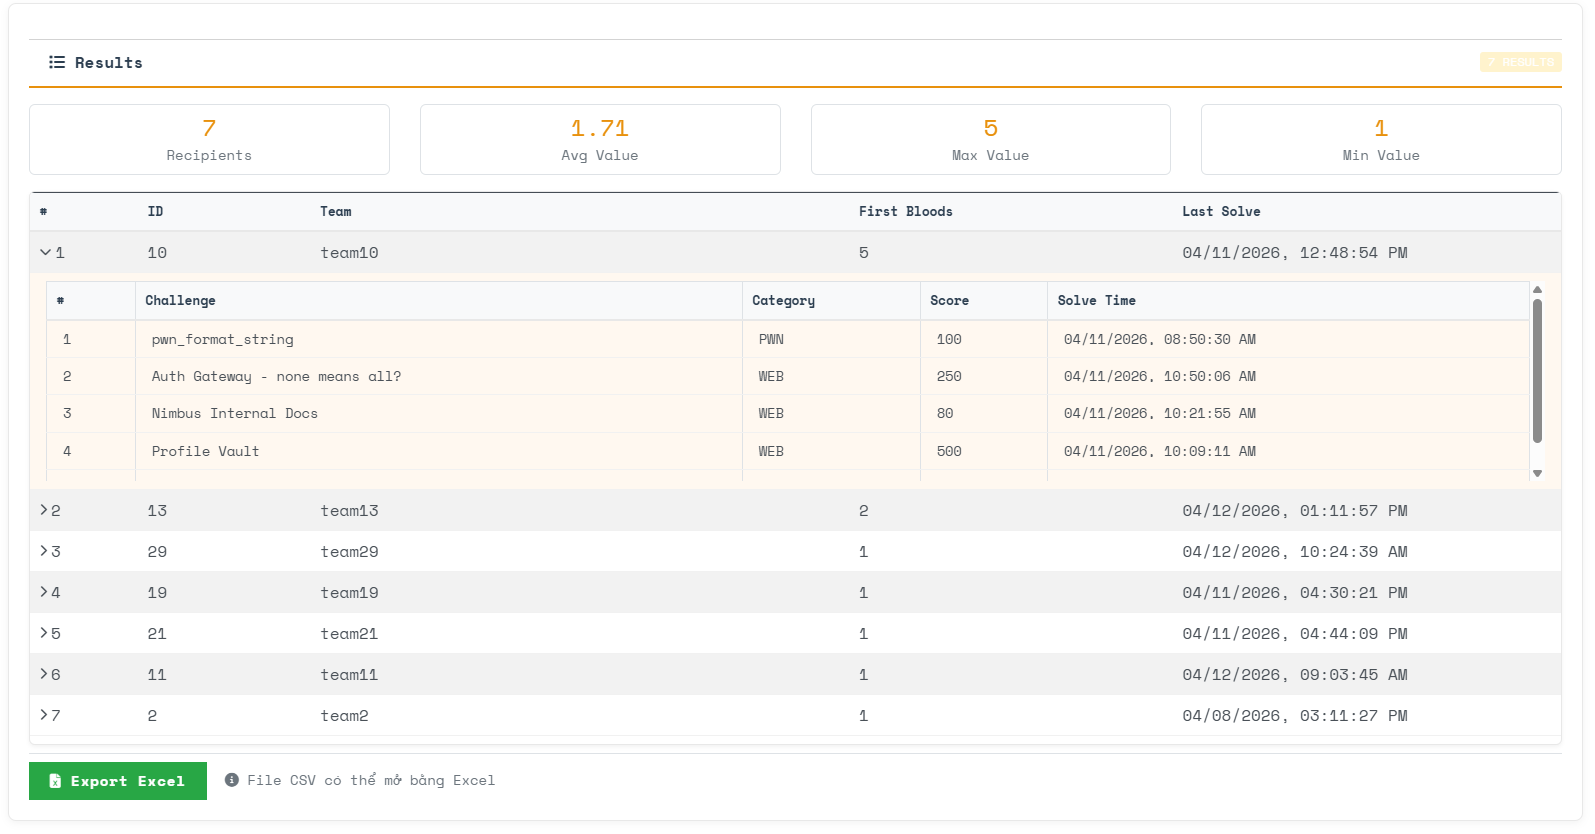Screen dimensions: 1595x834
Task: Click the nested table scroll down arrow
Action: [1538, 474]
